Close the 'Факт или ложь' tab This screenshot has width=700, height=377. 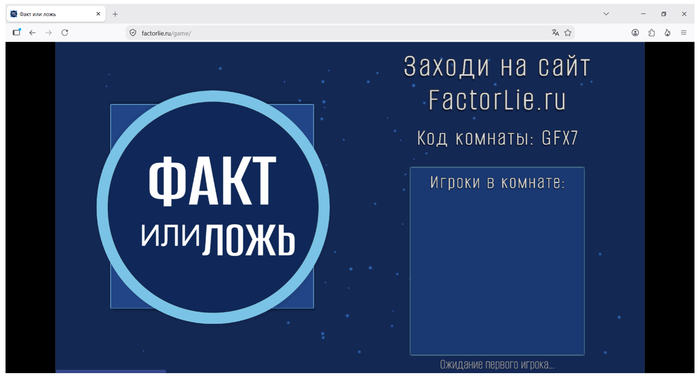98,14
